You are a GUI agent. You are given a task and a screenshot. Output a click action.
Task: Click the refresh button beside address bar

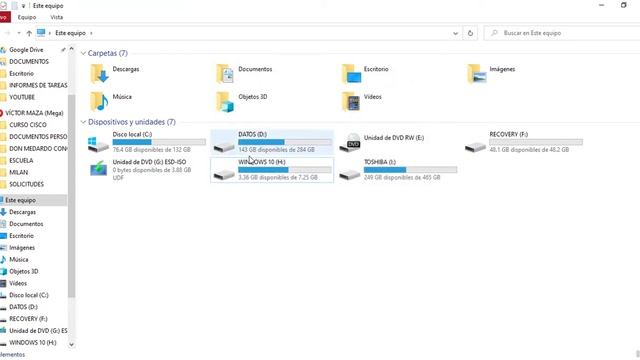470,33
